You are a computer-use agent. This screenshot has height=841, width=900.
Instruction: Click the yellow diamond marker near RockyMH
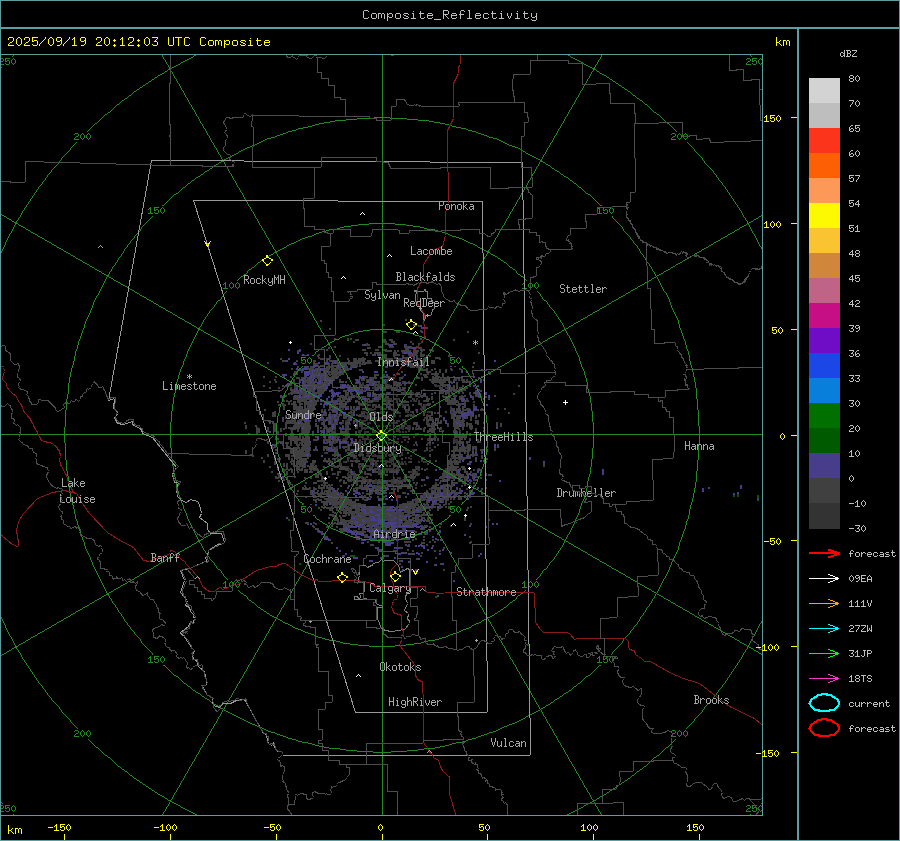click(x=267, y=260)
